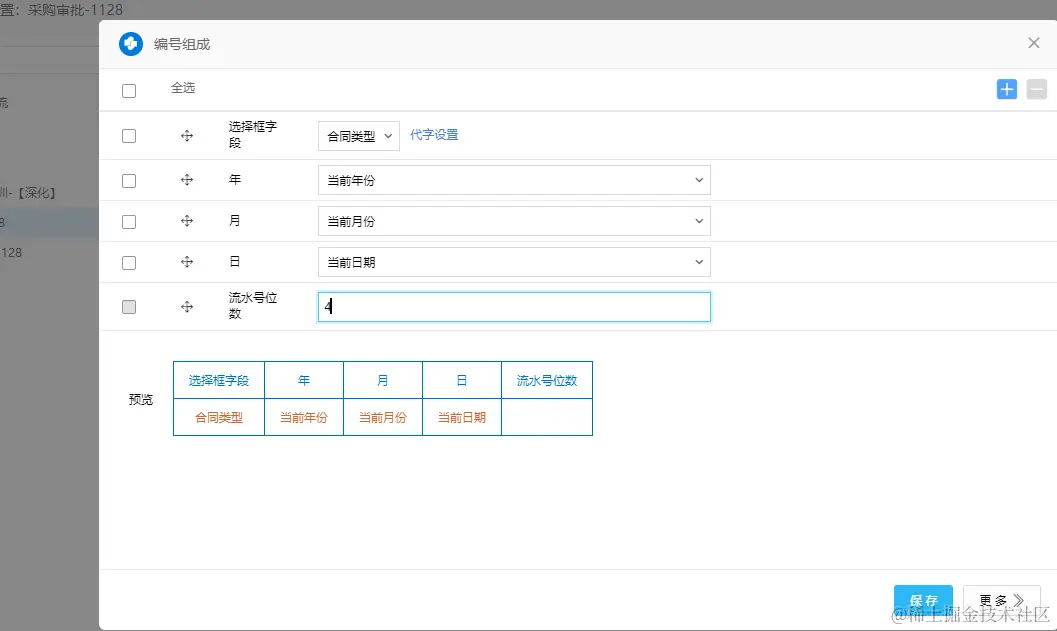This screenshot has height=631, width=1057.
Task: Click preview value cell 当前月份
Action: click(x=383, y=417)
